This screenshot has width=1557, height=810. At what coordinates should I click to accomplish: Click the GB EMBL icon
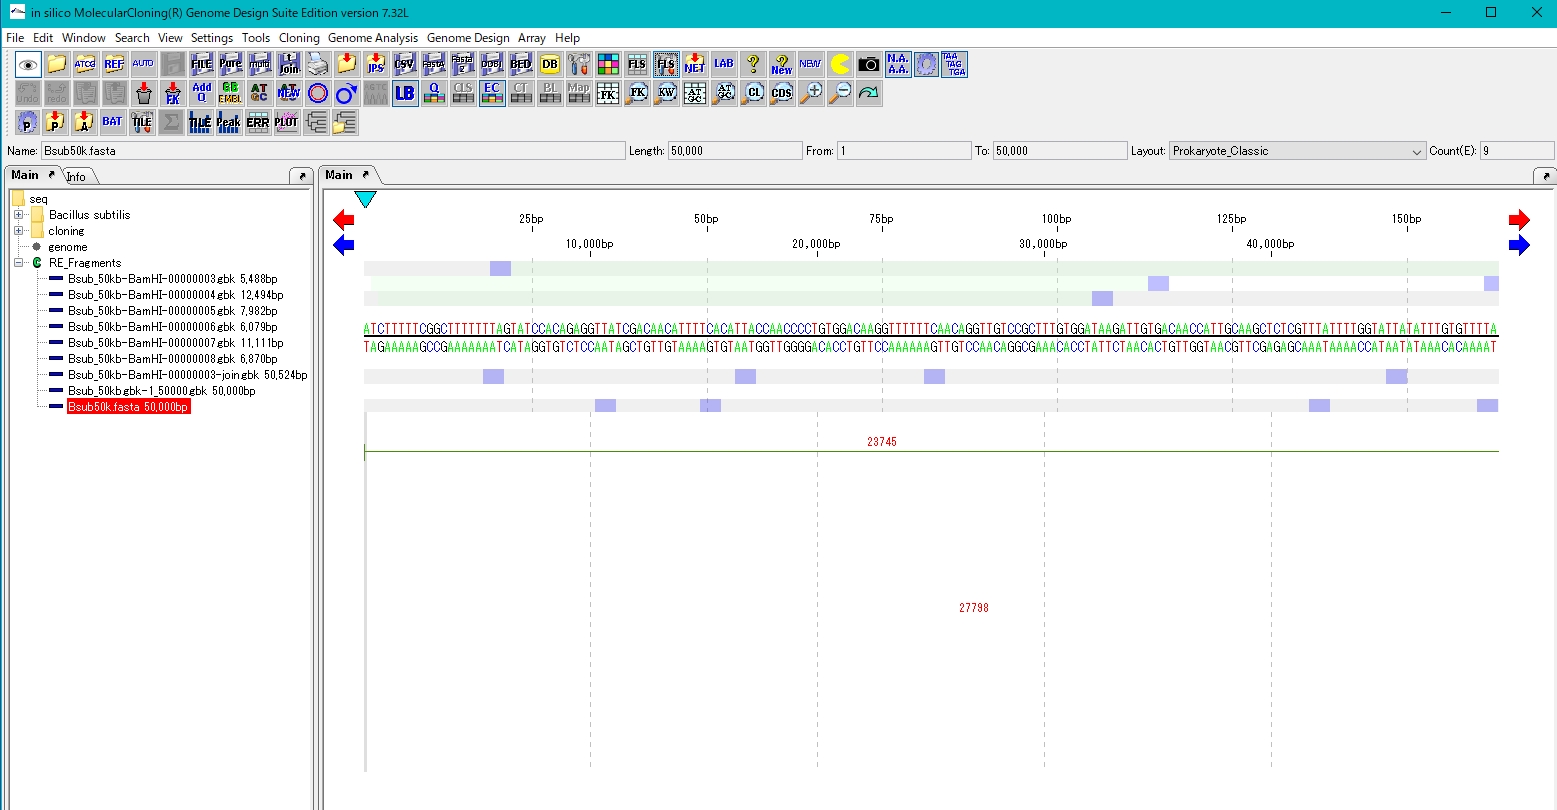click(230, 94)
